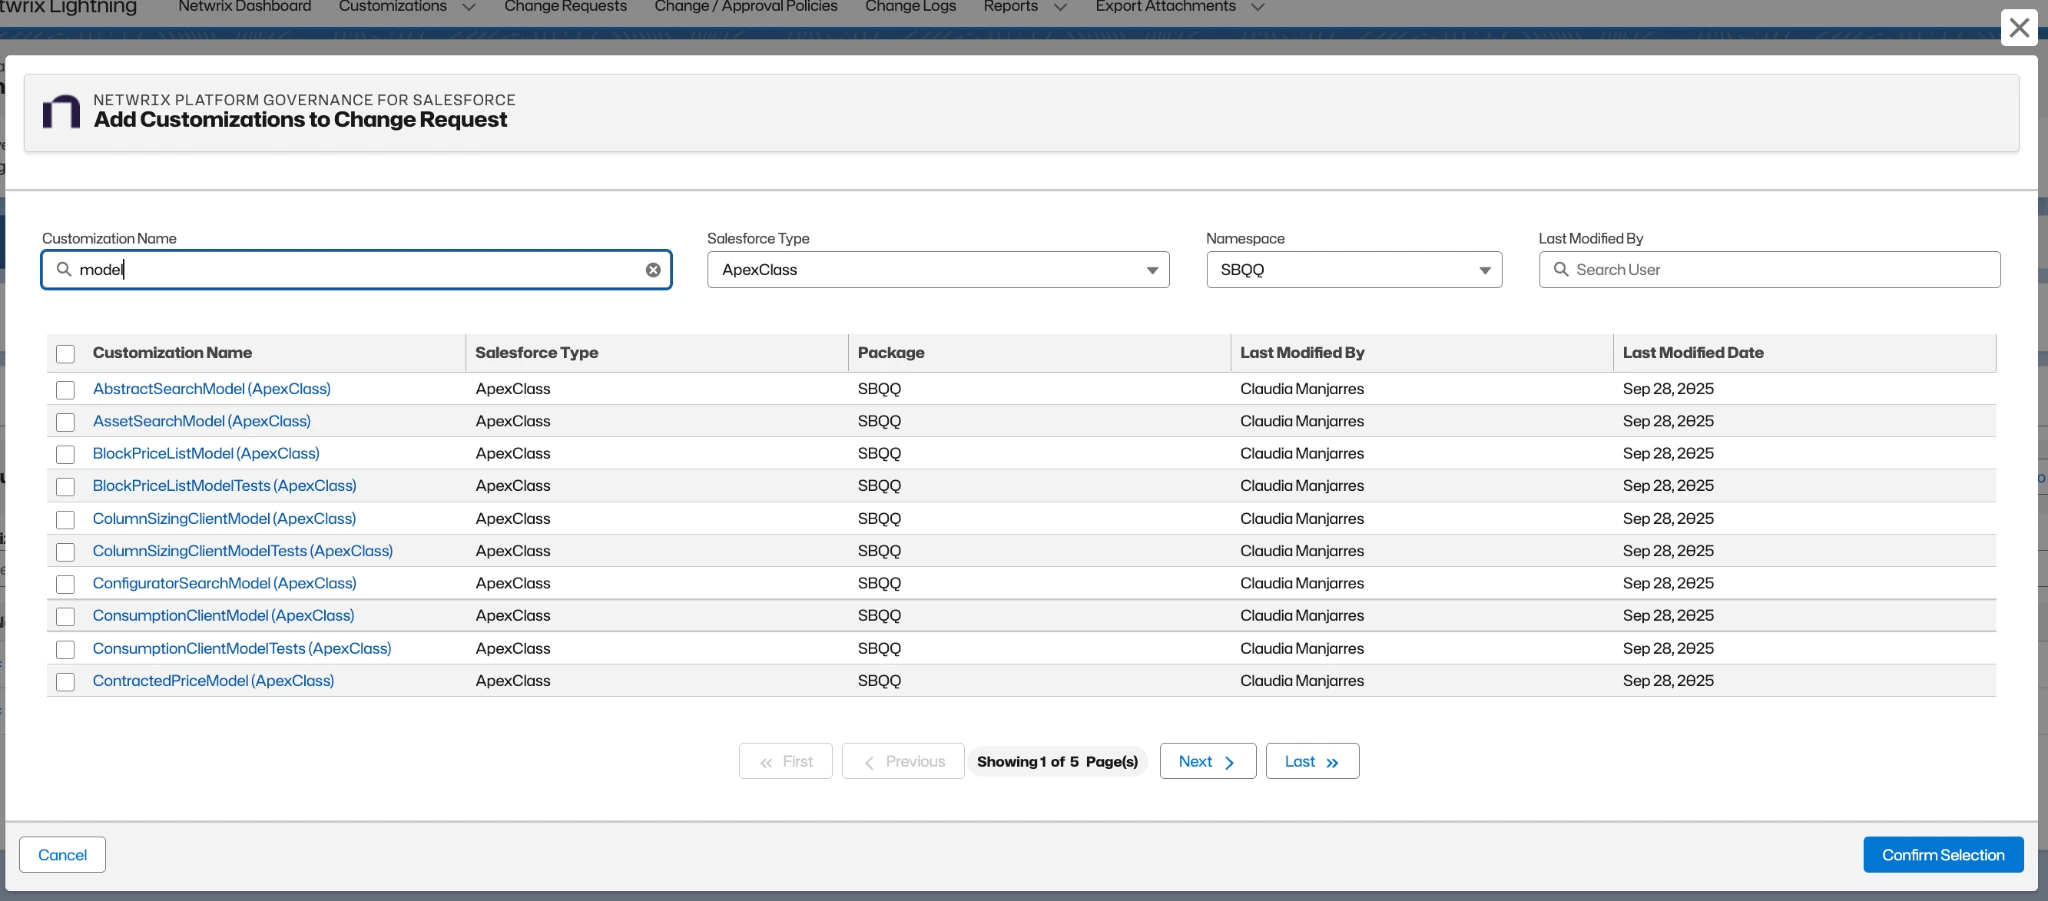
Task: Open the Namespace dropdown
Action: 1484,270
